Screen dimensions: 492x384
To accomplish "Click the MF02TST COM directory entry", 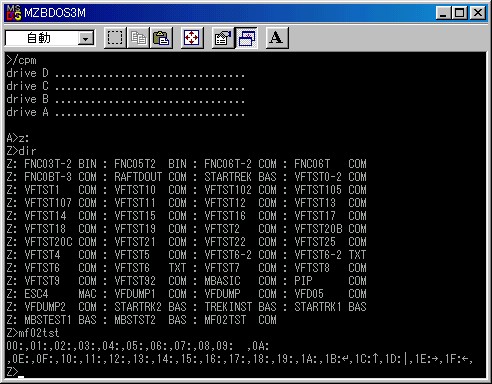I will (x=240, y=320).
